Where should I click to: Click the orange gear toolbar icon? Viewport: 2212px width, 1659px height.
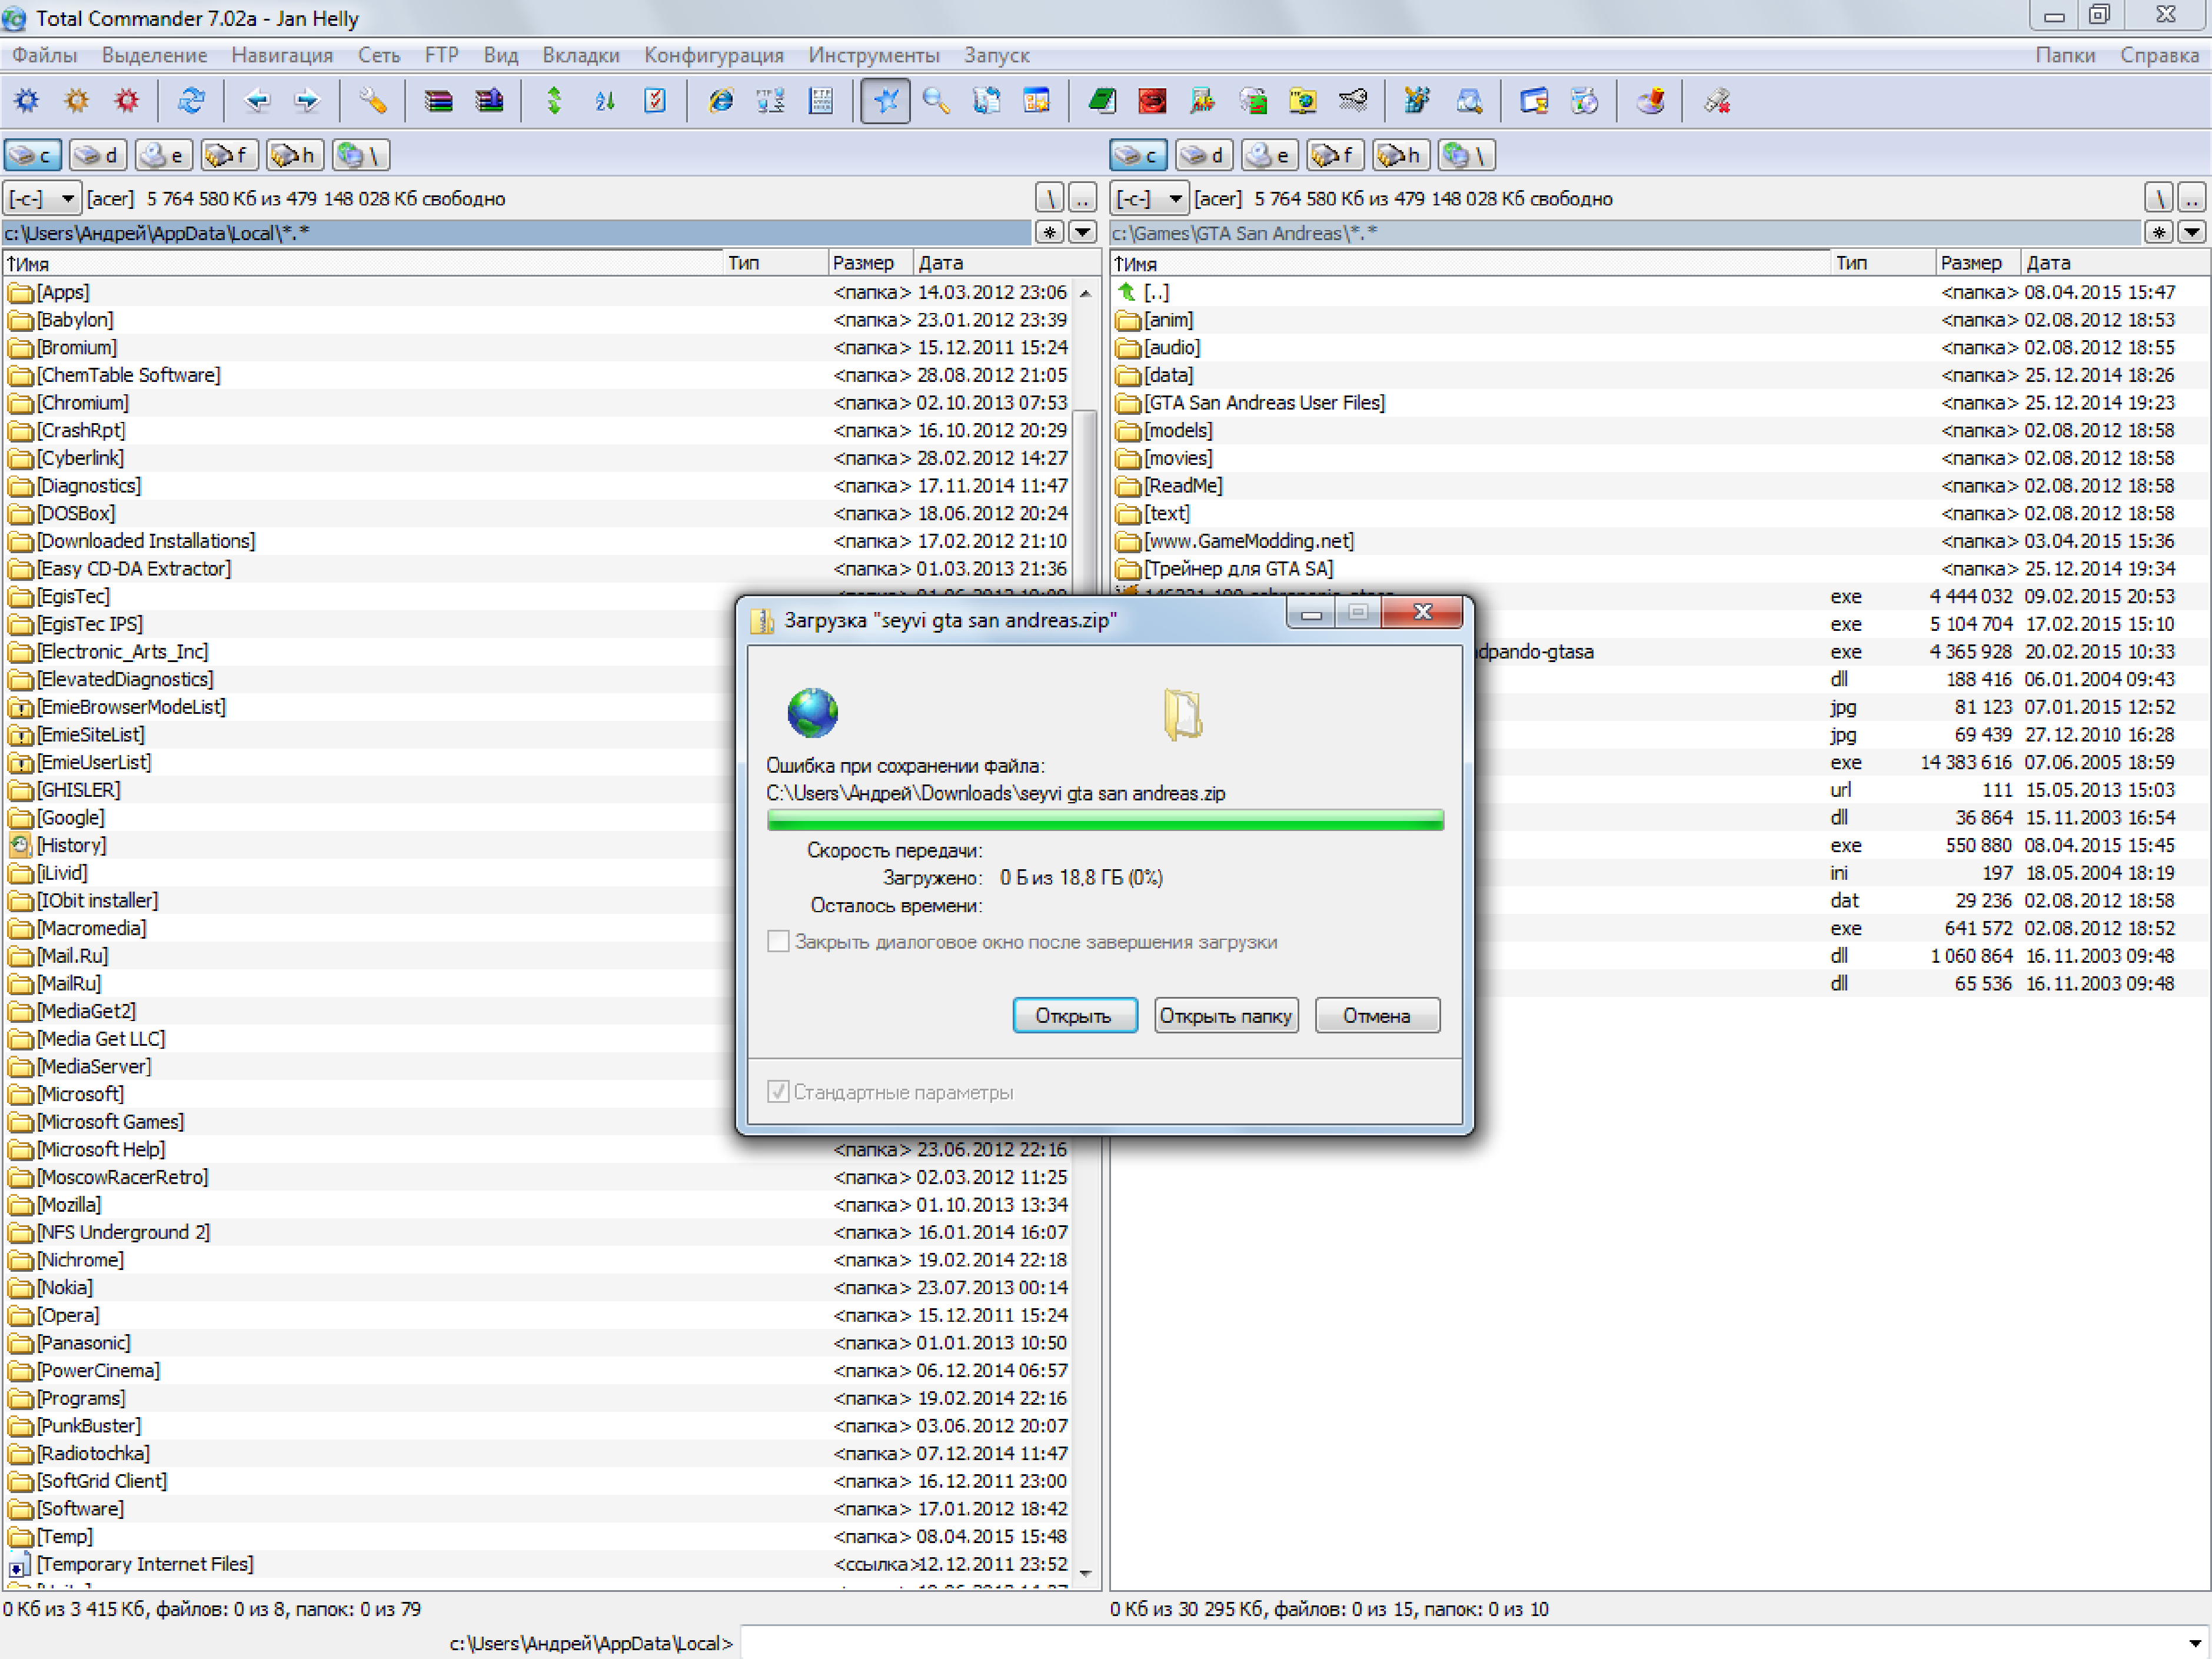77,101
